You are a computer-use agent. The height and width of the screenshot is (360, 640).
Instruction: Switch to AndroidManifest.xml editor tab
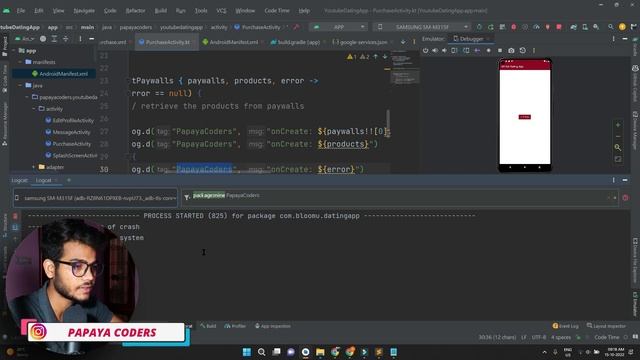233,42
